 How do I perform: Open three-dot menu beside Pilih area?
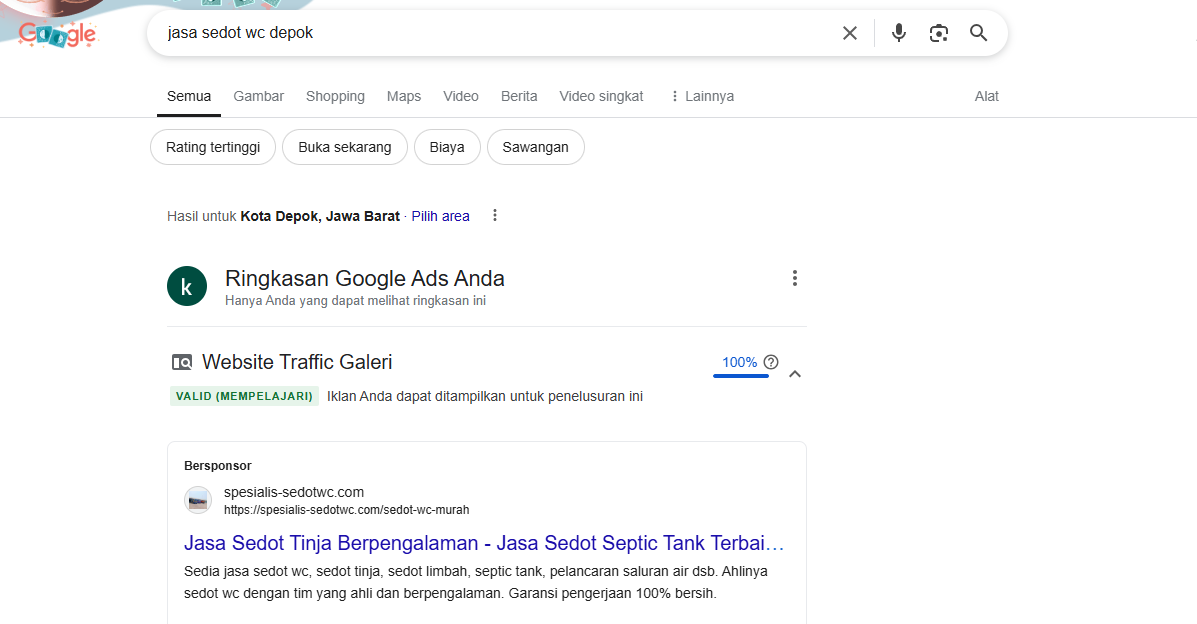pyautogui.click(x=494, y=216)
